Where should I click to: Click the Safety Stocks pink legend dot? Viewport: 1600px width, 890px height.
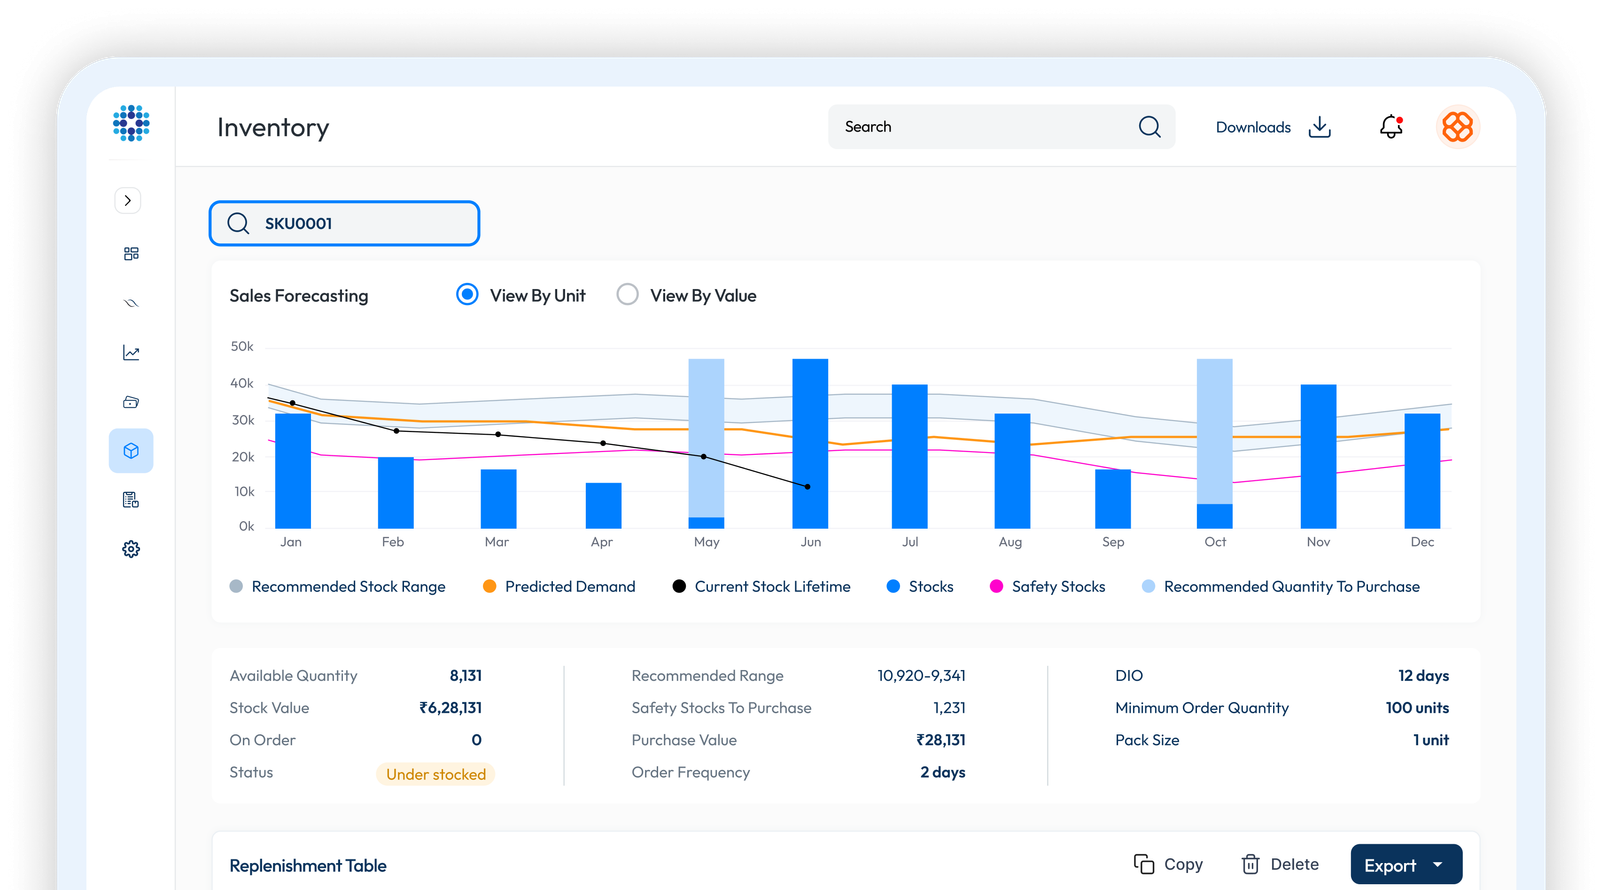(996, 587)
